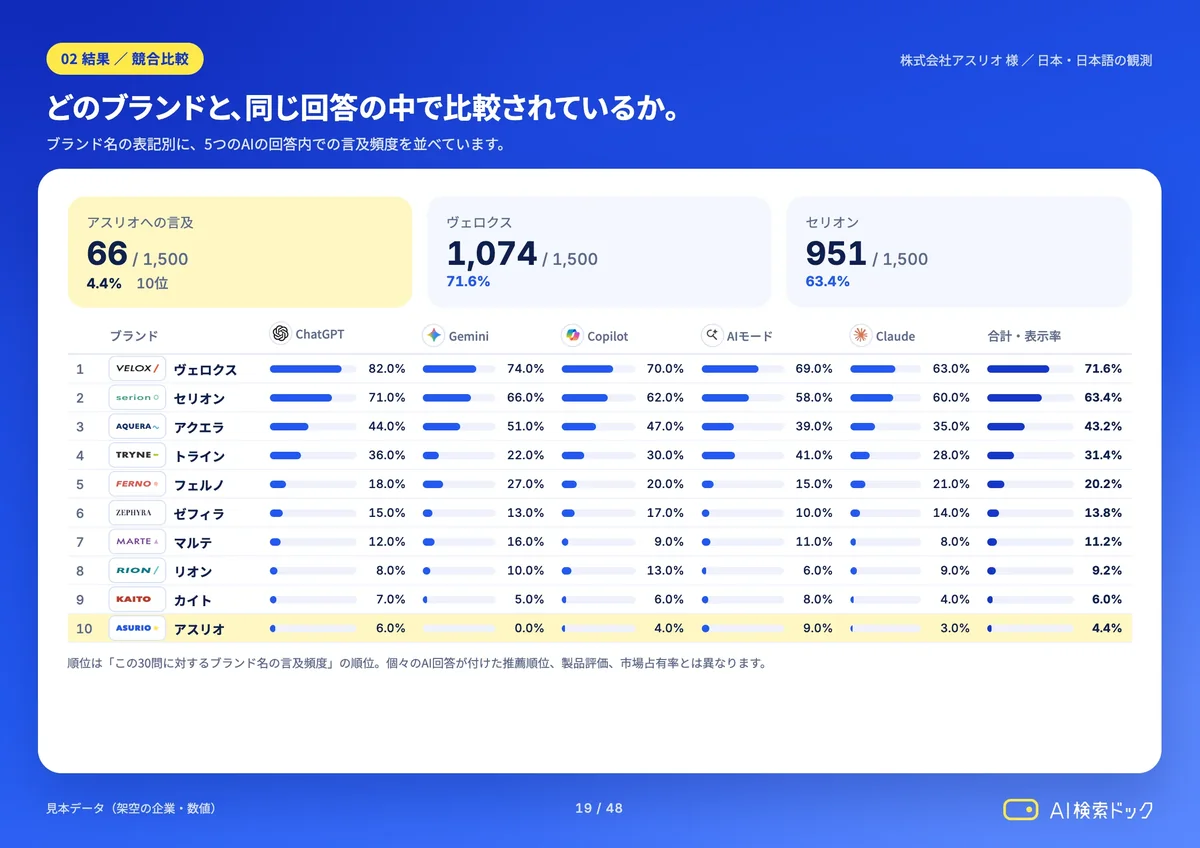Click 63.4% under セリオン summary card
Image resolution: width=1200 pixels, height=848 pixels.
[828, 282]
